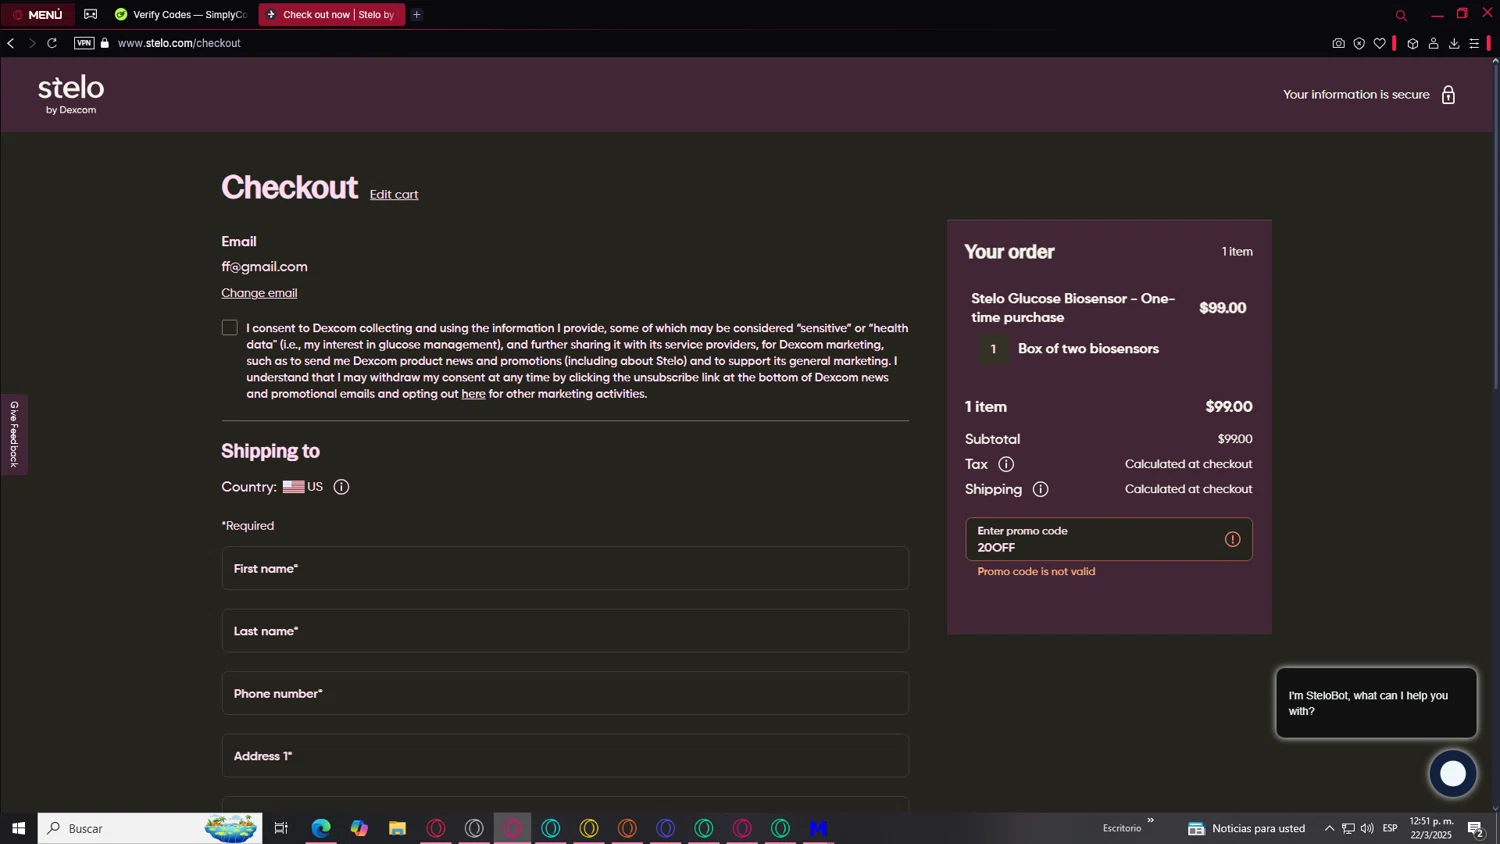The image size is (1500, 844).
Task: Click the 'Promo code is not valid' message
Action: tap(1036, 572)
